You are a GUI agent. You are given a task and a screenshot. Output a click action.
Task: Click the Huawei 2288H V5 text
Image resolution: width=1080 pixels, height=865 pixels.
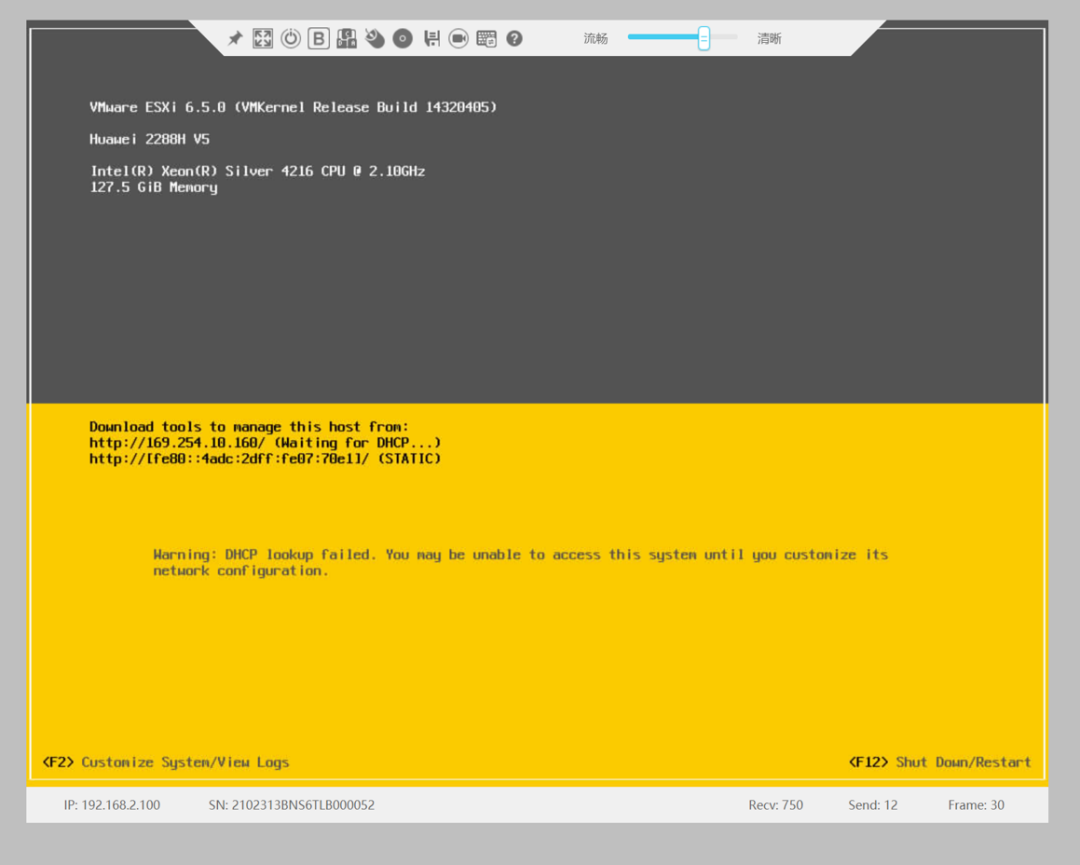(x=149, y=139)
